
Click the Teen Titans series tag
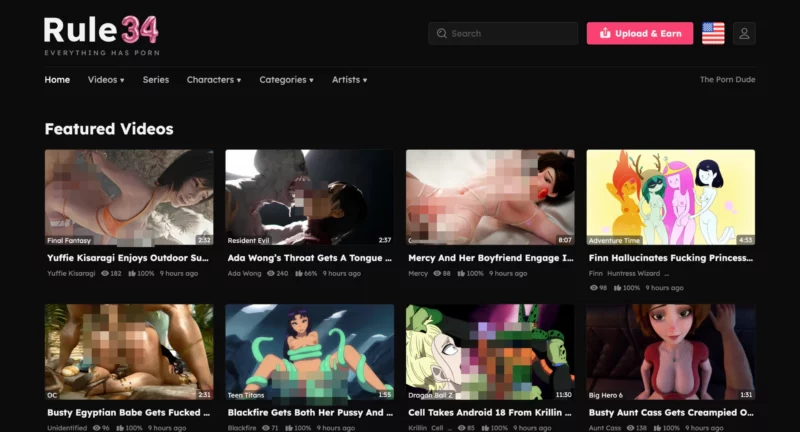[246, 395]
